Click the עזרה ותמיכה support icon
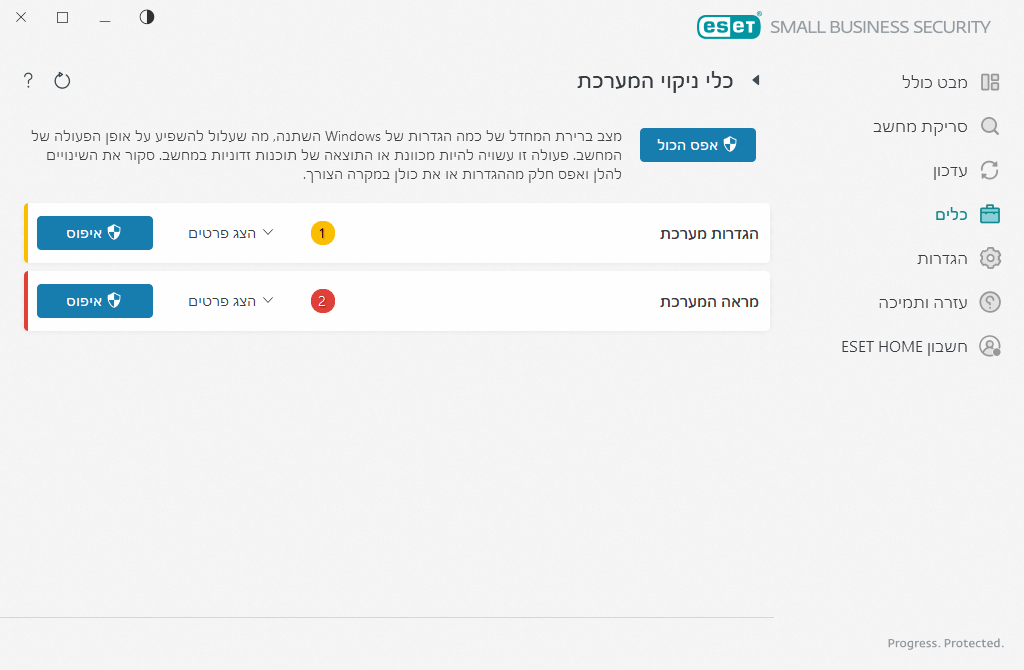The width and height of the screenshot is (1024, 670). (x=990, y=302)
